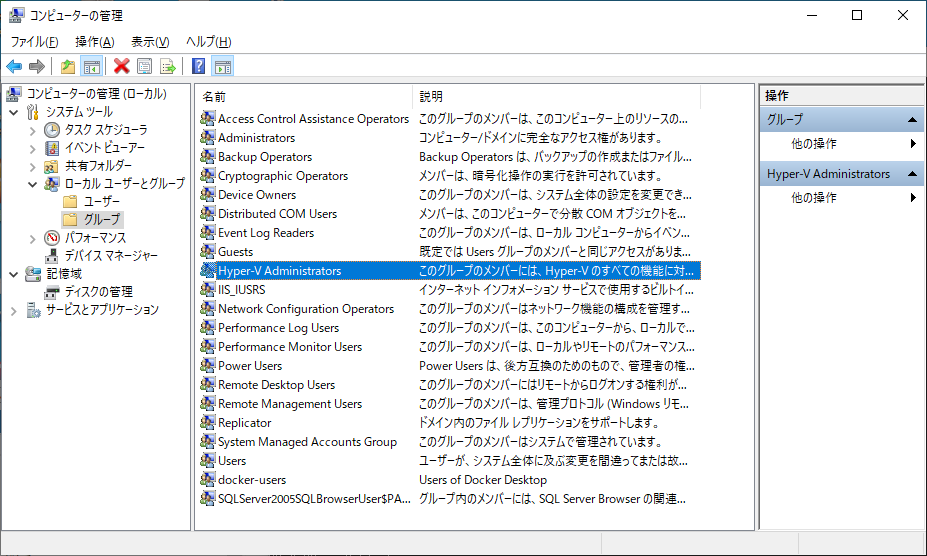Expand the パフォーマンス node chevron
The height and width of the screenshot is (556, 927).
tap(33, 238)
